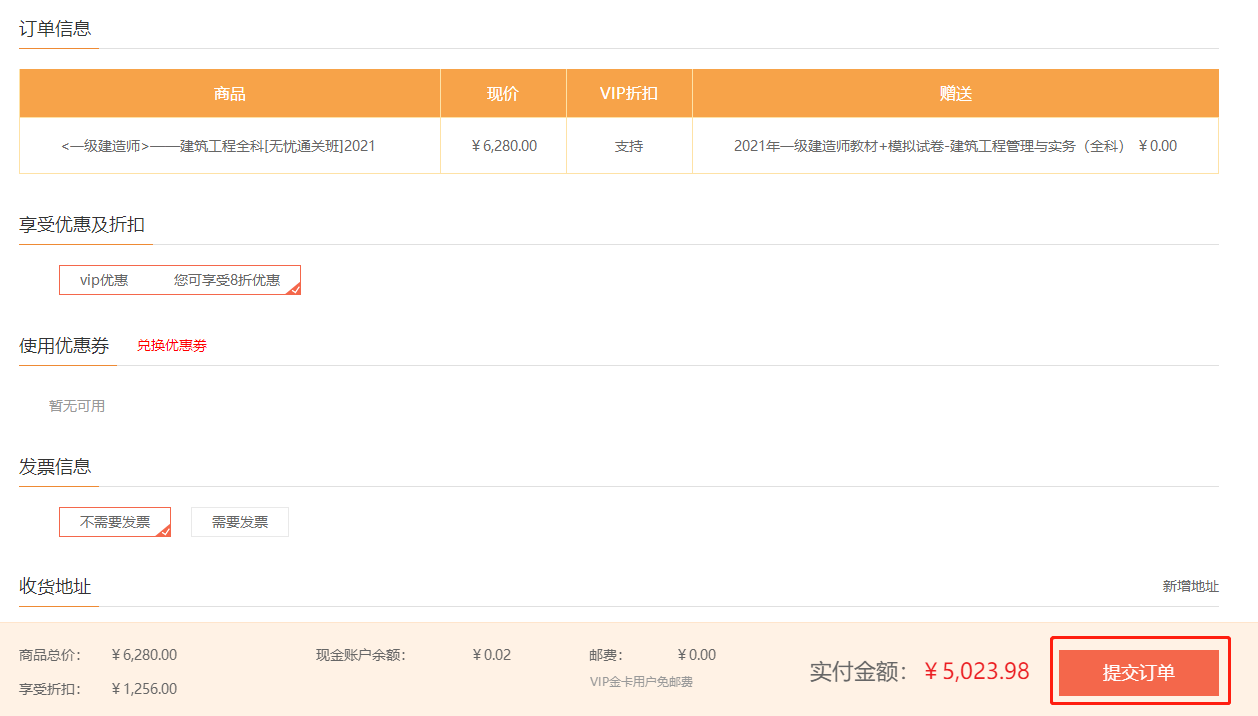
Task: Click the 实付金额 payable amount ¥5,023.98
Action: [977, 671]
